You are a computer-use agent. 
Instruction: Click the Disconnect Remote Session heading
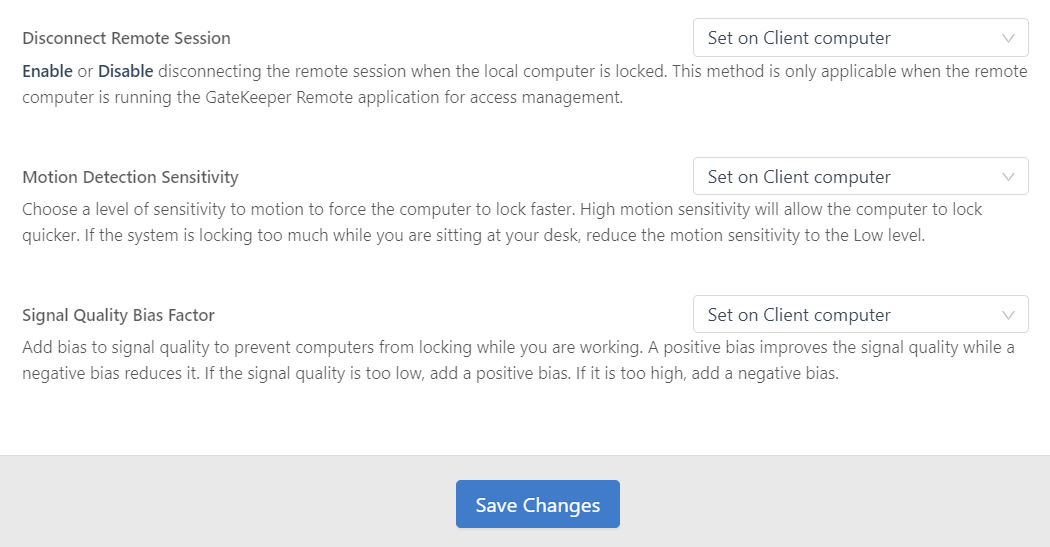[126, 38]
